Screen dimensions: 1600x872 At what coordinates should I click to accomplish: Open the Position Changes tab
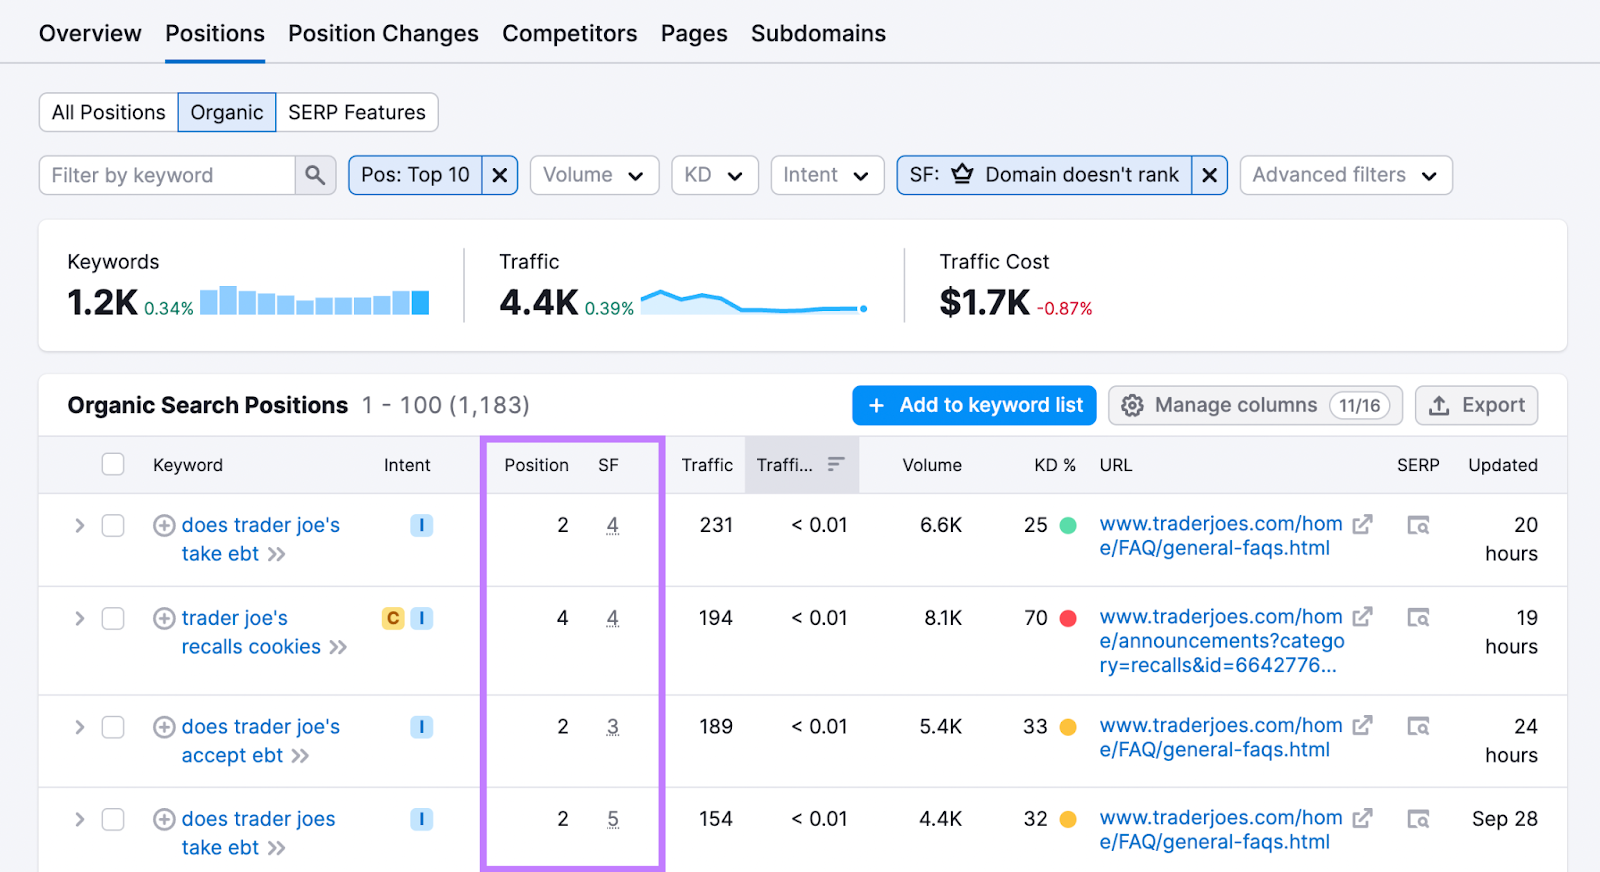[383, 33]
